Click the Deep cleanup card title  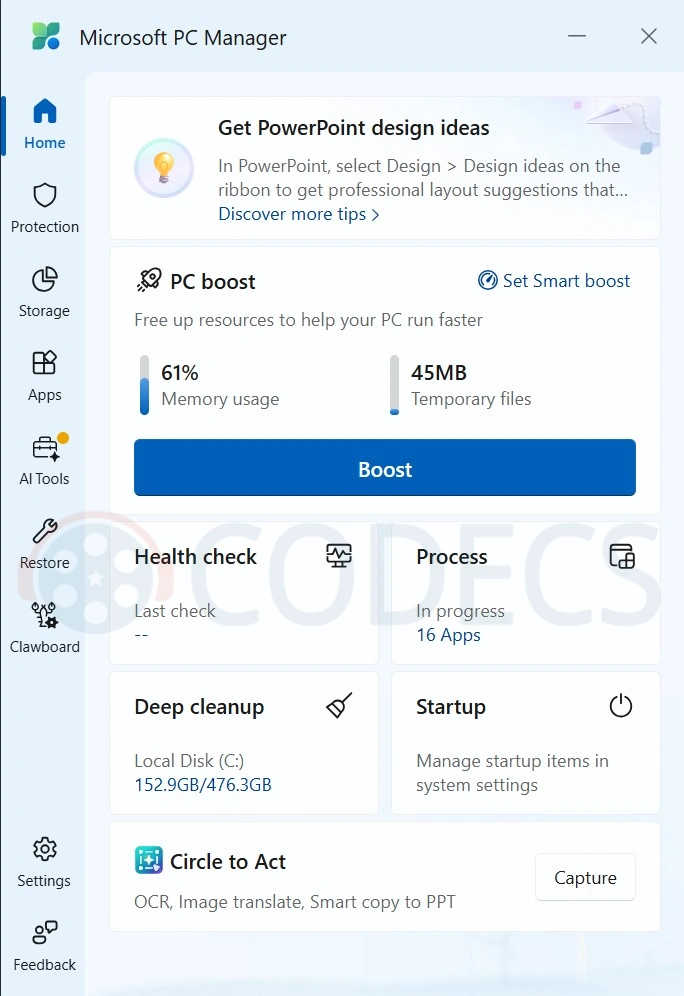pos(199,707)
